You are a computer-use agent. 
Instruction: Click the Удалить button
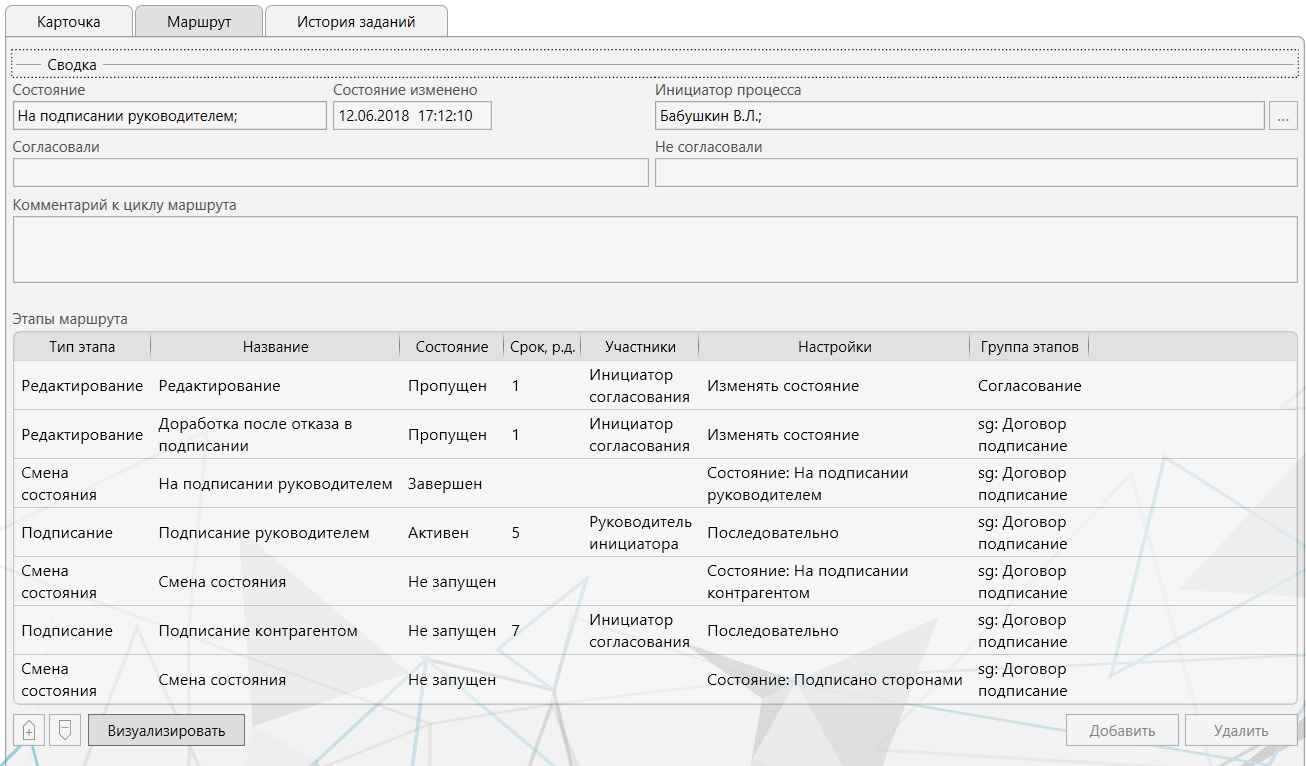tap(1240, 730)
